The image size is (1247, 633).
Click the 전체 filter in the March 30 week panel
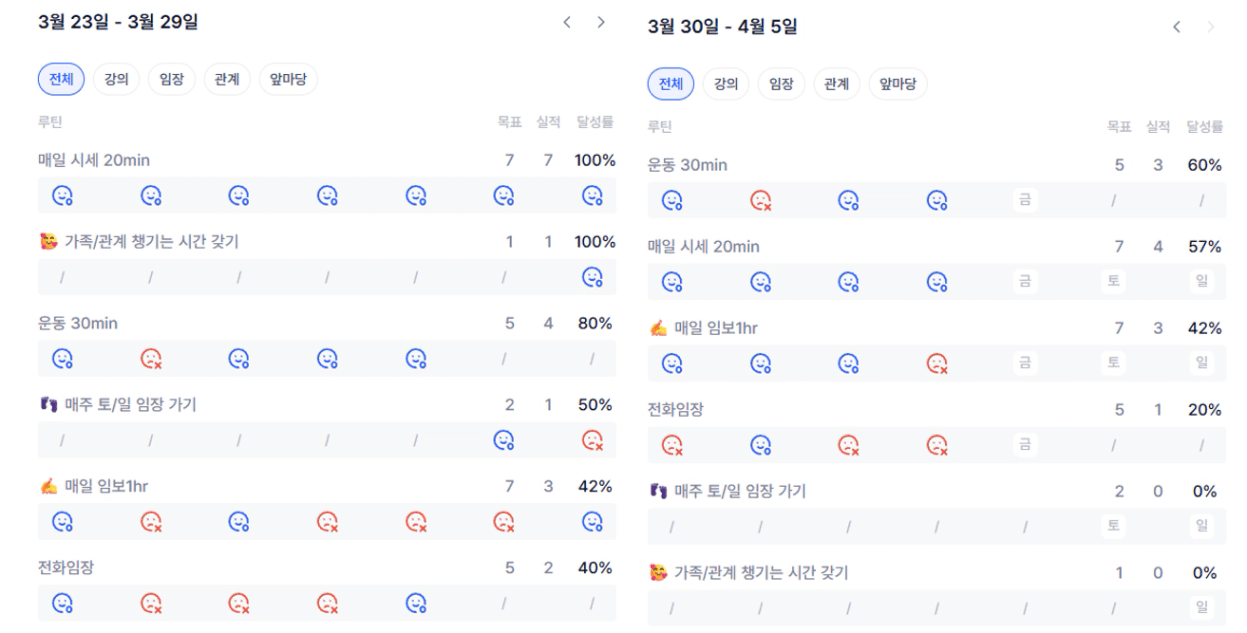[671, 84]
